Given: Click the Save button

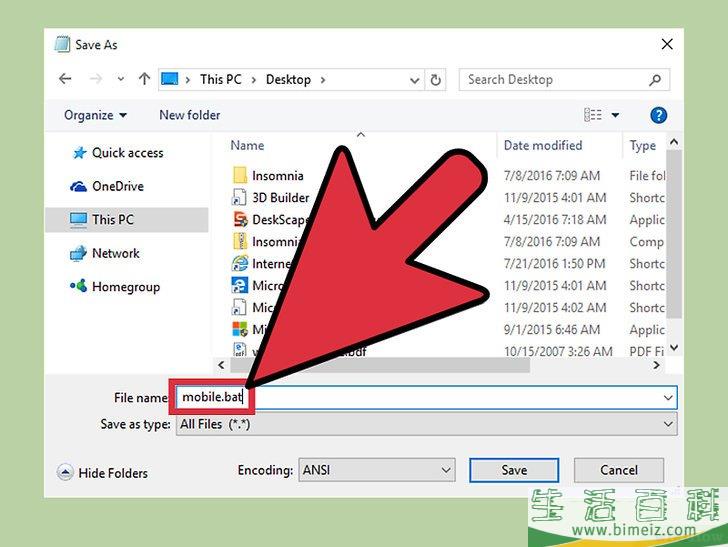Looking at the screenshot, I should pyautogui.click(x=514, y=470).
